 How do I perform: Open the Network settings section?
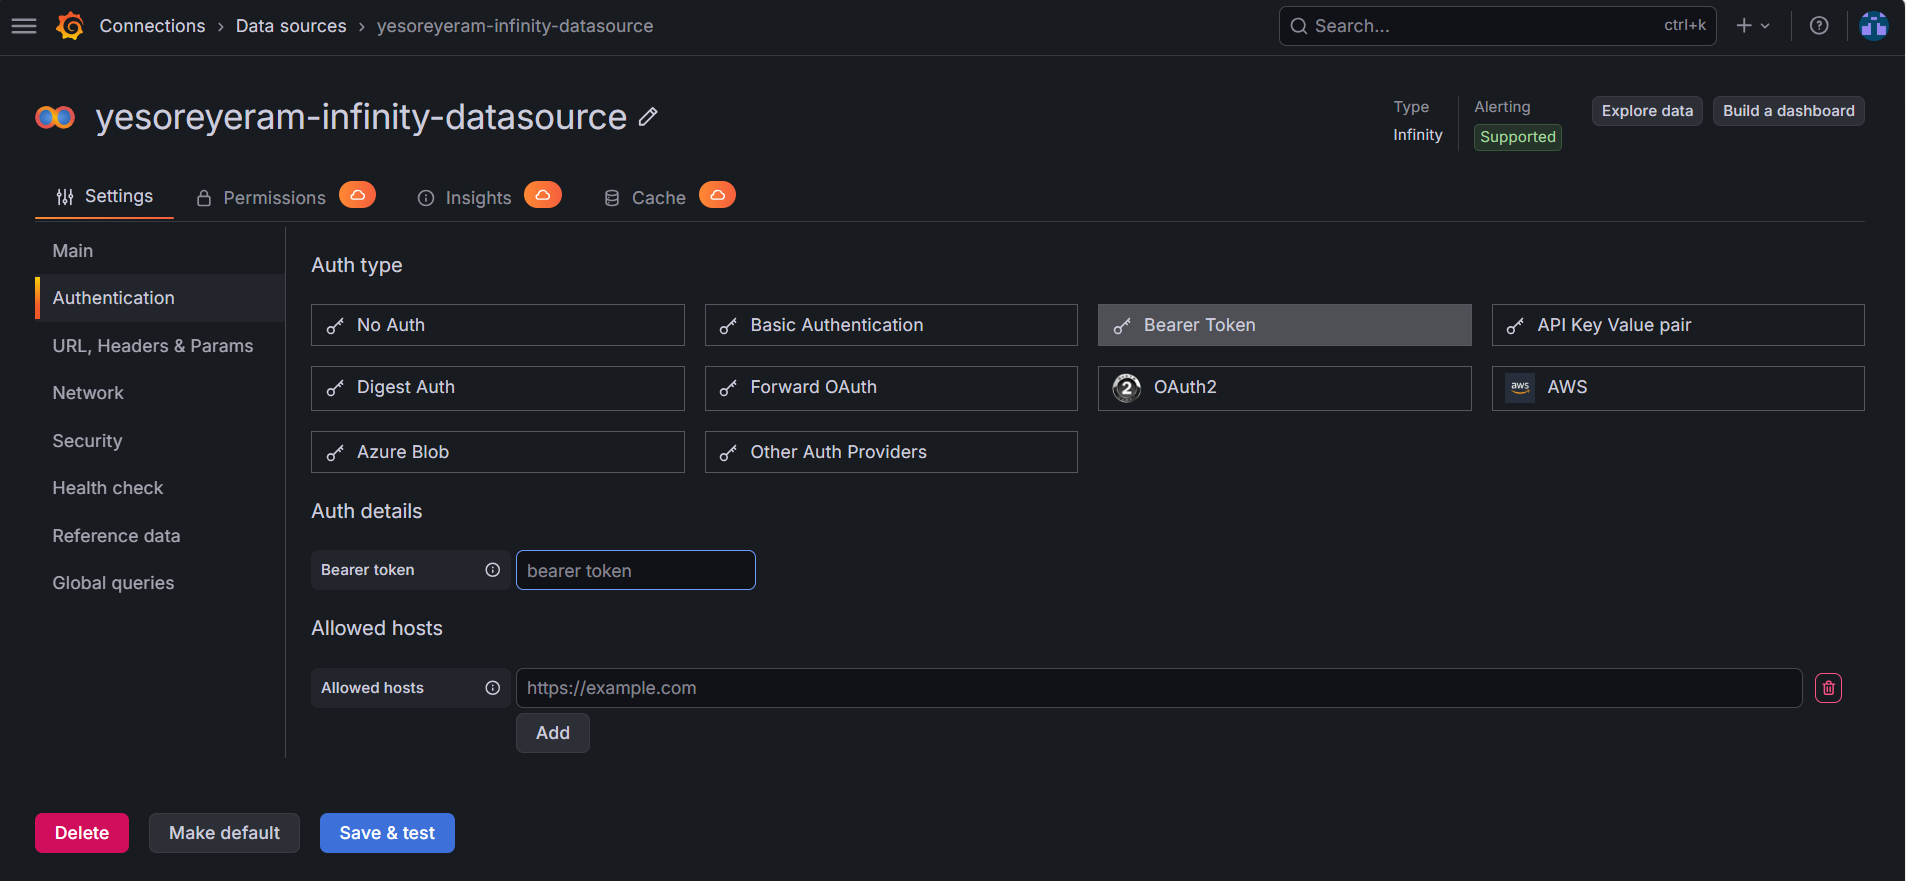point(160,393)
